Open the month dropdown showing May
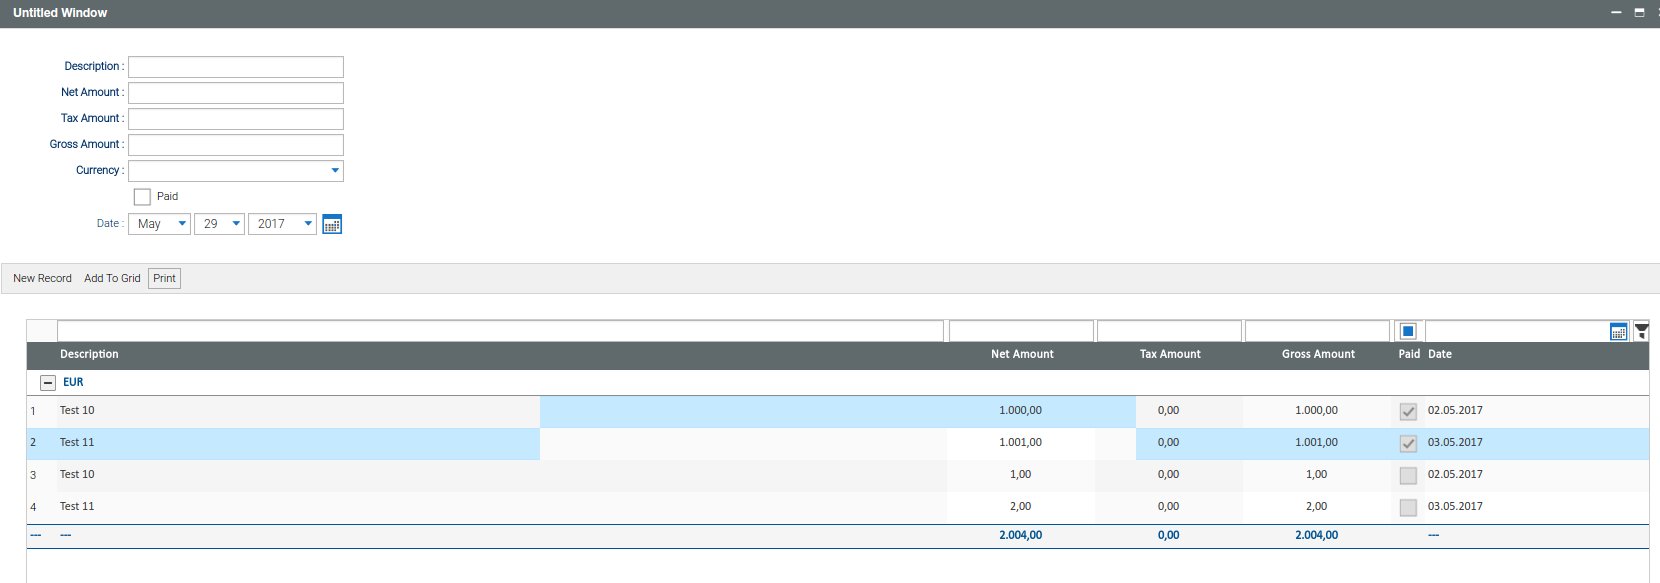The height and width of the screenshot is (583, 1660). coord(159,224)
